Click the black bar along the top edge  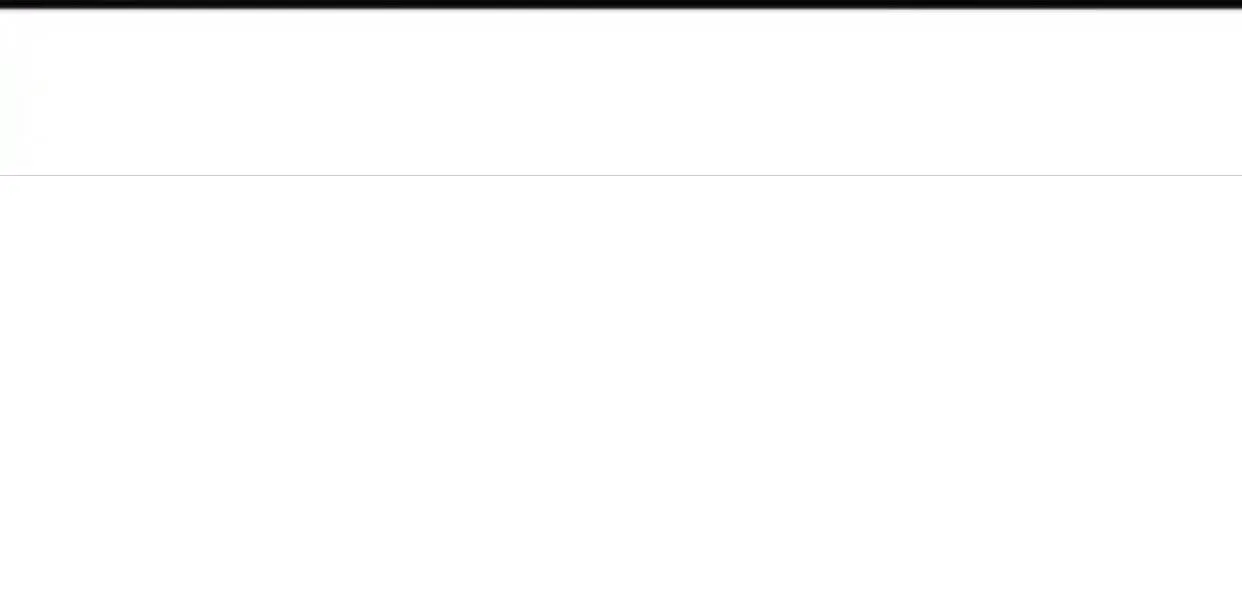(x=621, y=4)
